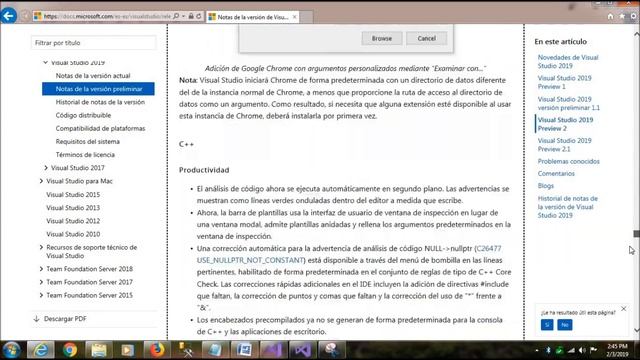Image resolution: width=640 pixels, height=360 pixels.
Task: Open the Word document taskbar icon
Action: point(244,350)
